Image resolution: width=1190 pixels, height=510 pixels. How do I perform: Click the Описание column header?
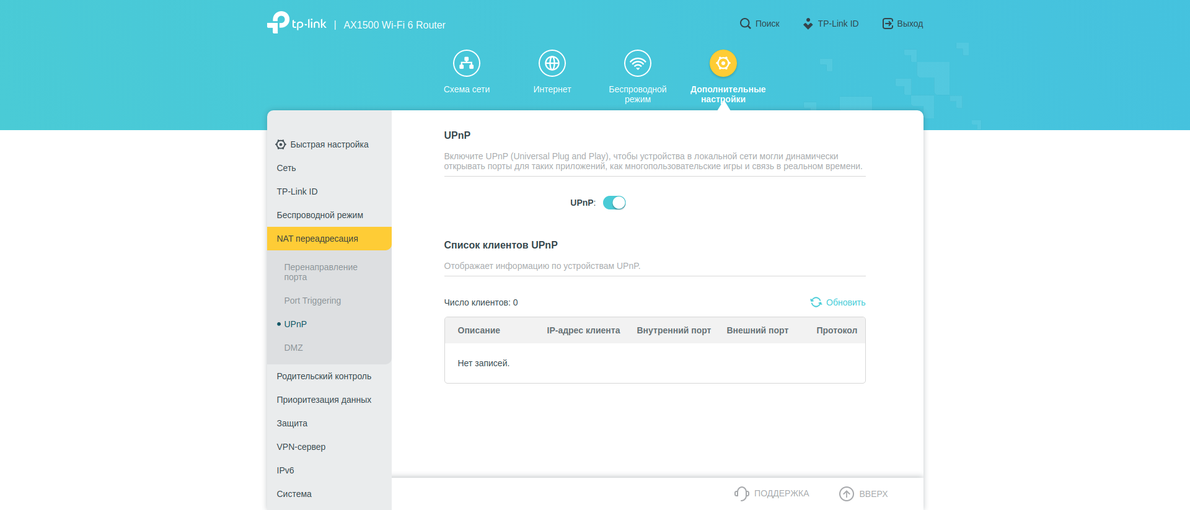(x=479, y=330)
